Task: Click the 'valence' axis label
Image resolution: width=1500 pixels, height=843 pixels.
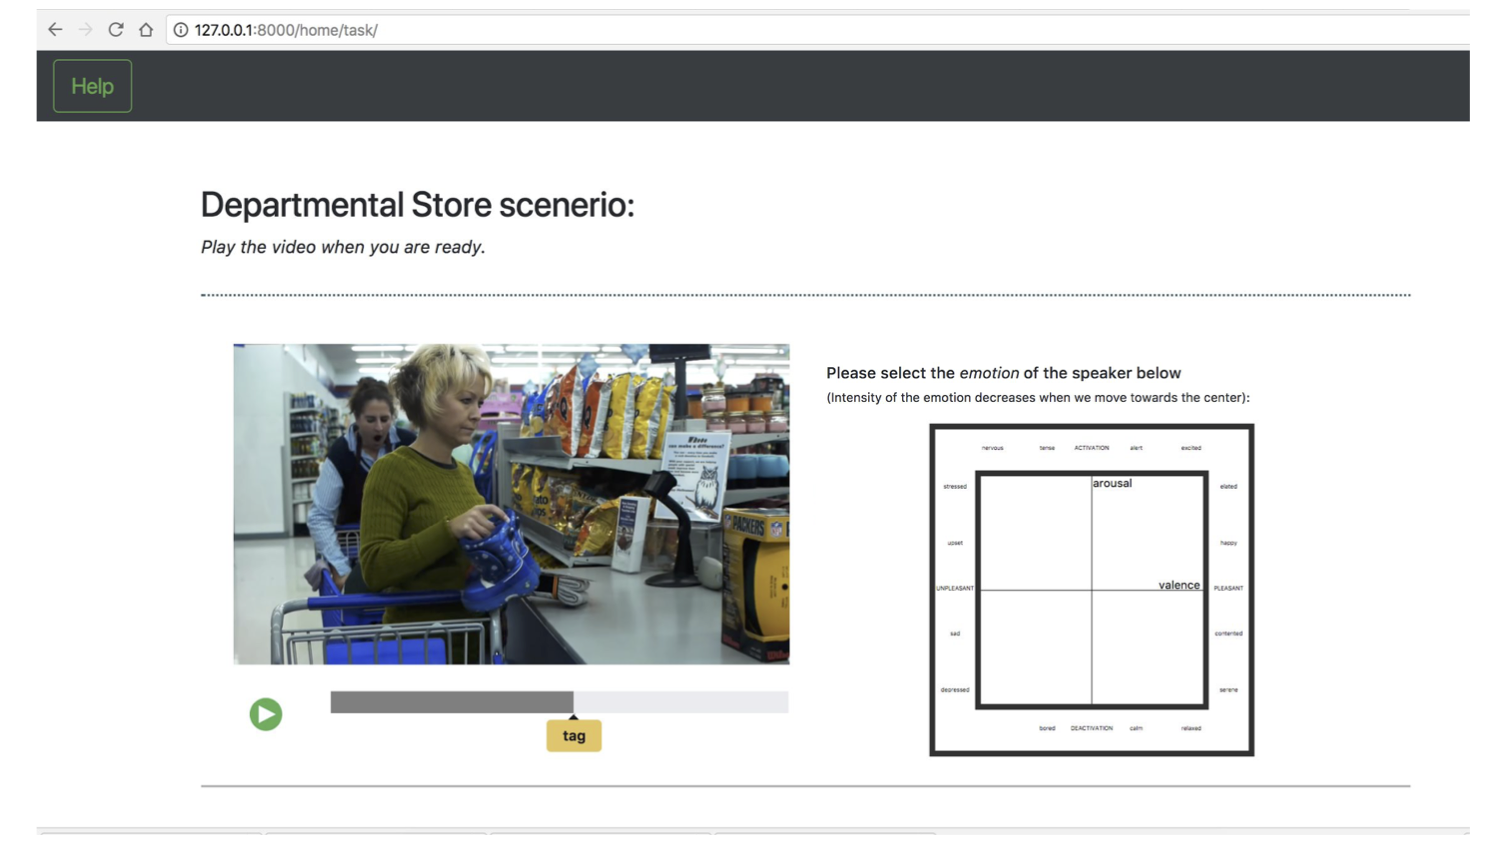Action: pyautogui.click(x=1179, y=585)
